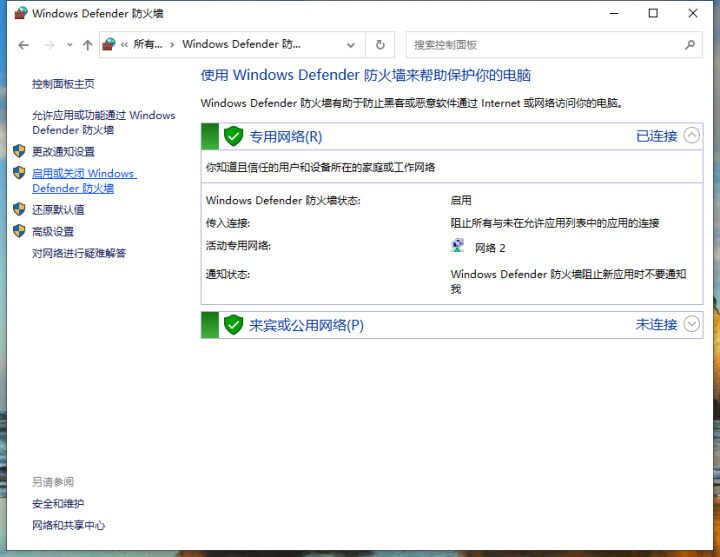720x557 pixels.
Task: Expand the address bar history dropdown
Action: (351, 45)
